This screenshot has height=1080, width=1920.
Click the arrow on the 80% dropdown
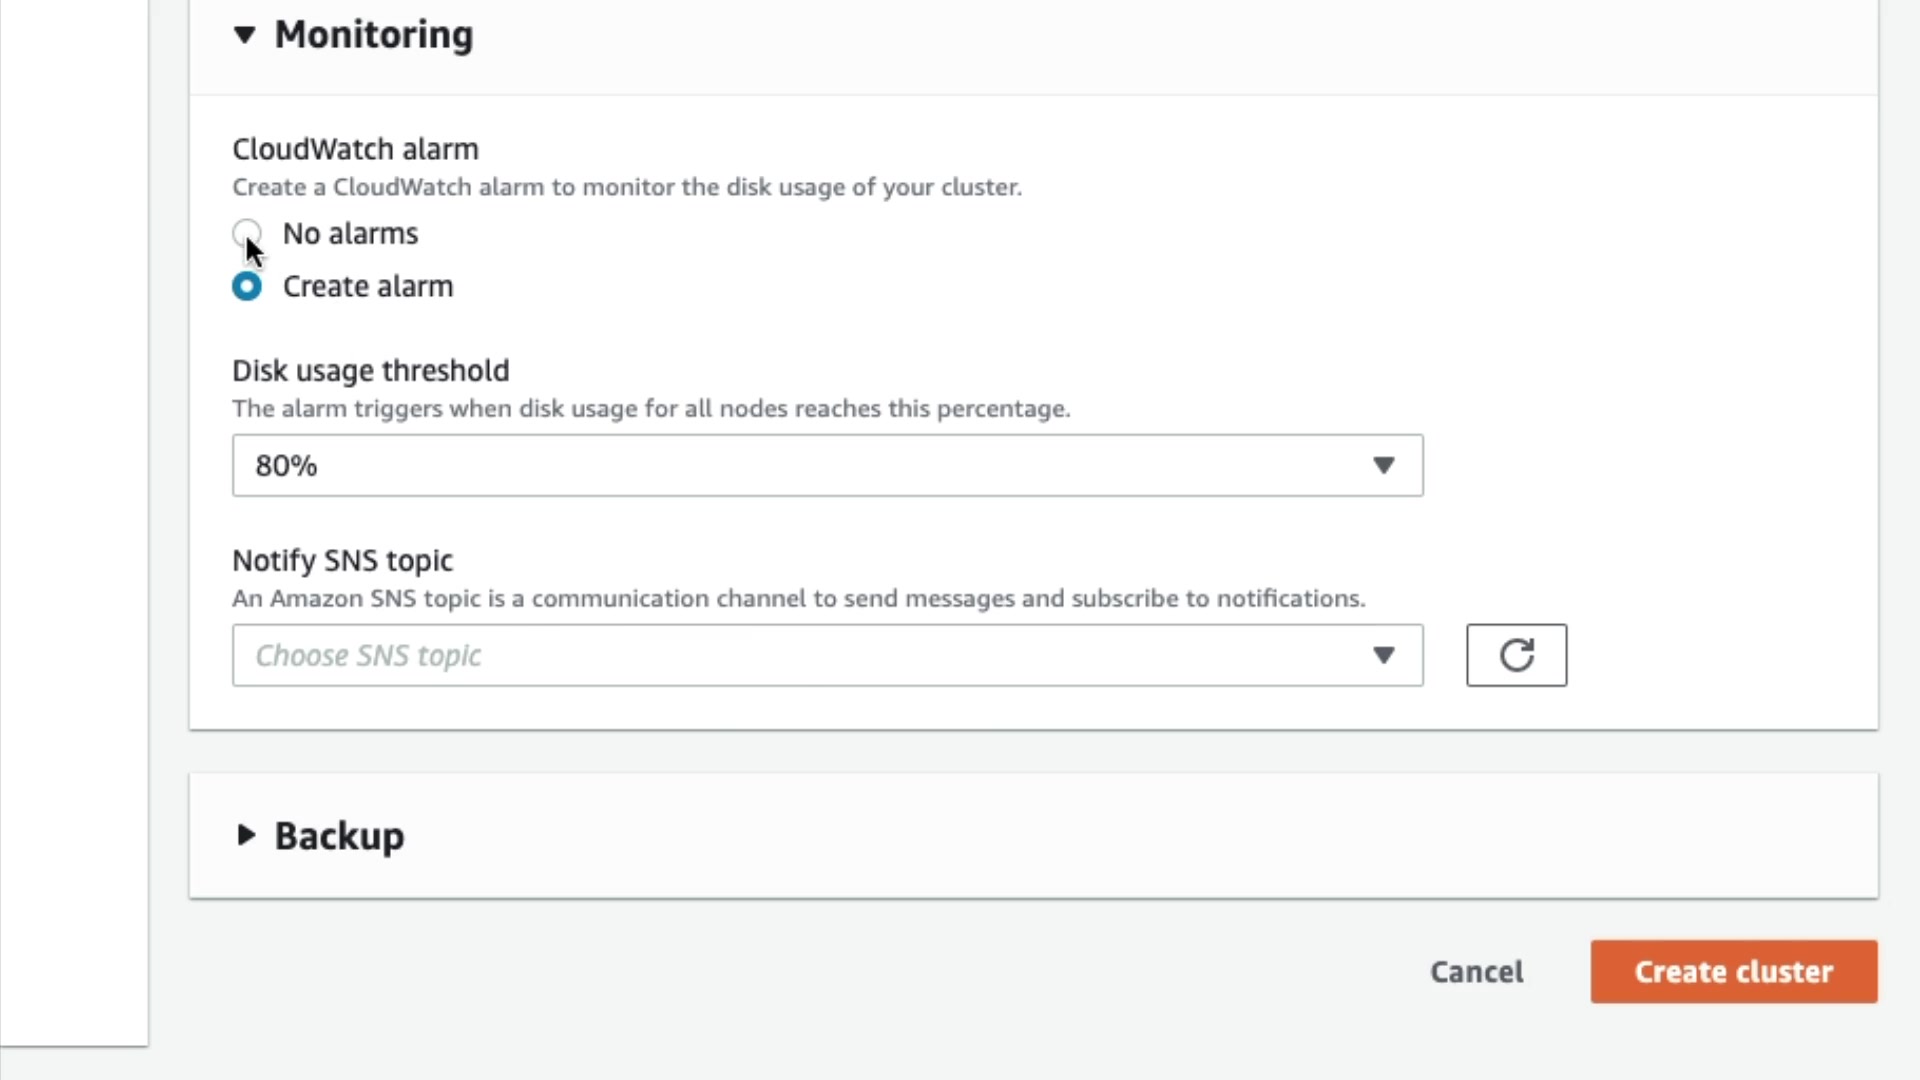[1383, 465]
